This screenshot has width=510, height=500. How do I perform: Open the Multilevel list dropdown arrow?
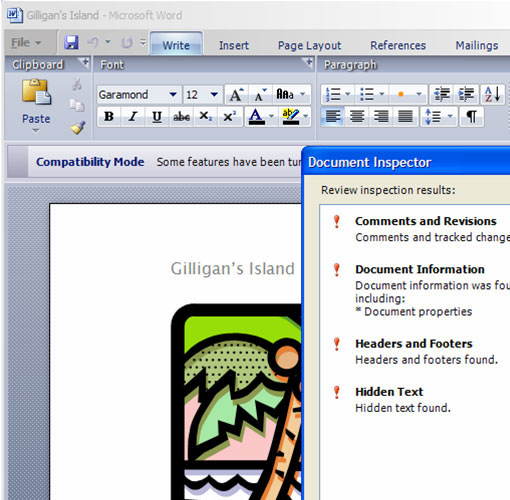point(419,95)
